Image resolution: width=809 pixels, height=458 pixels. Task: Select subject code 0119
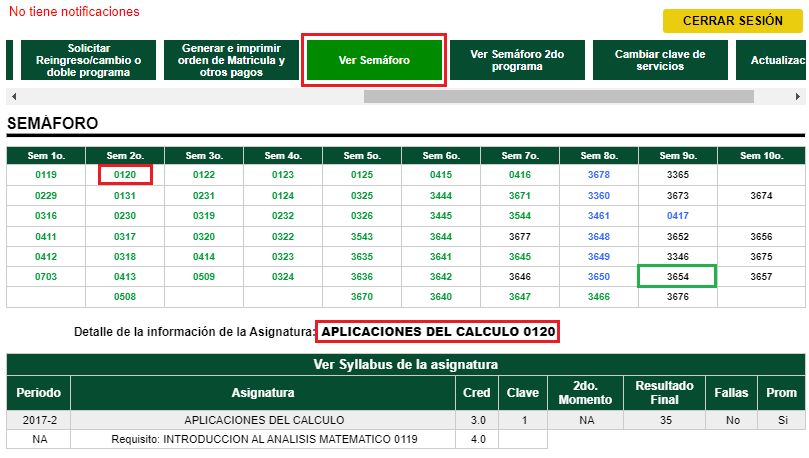46,175
